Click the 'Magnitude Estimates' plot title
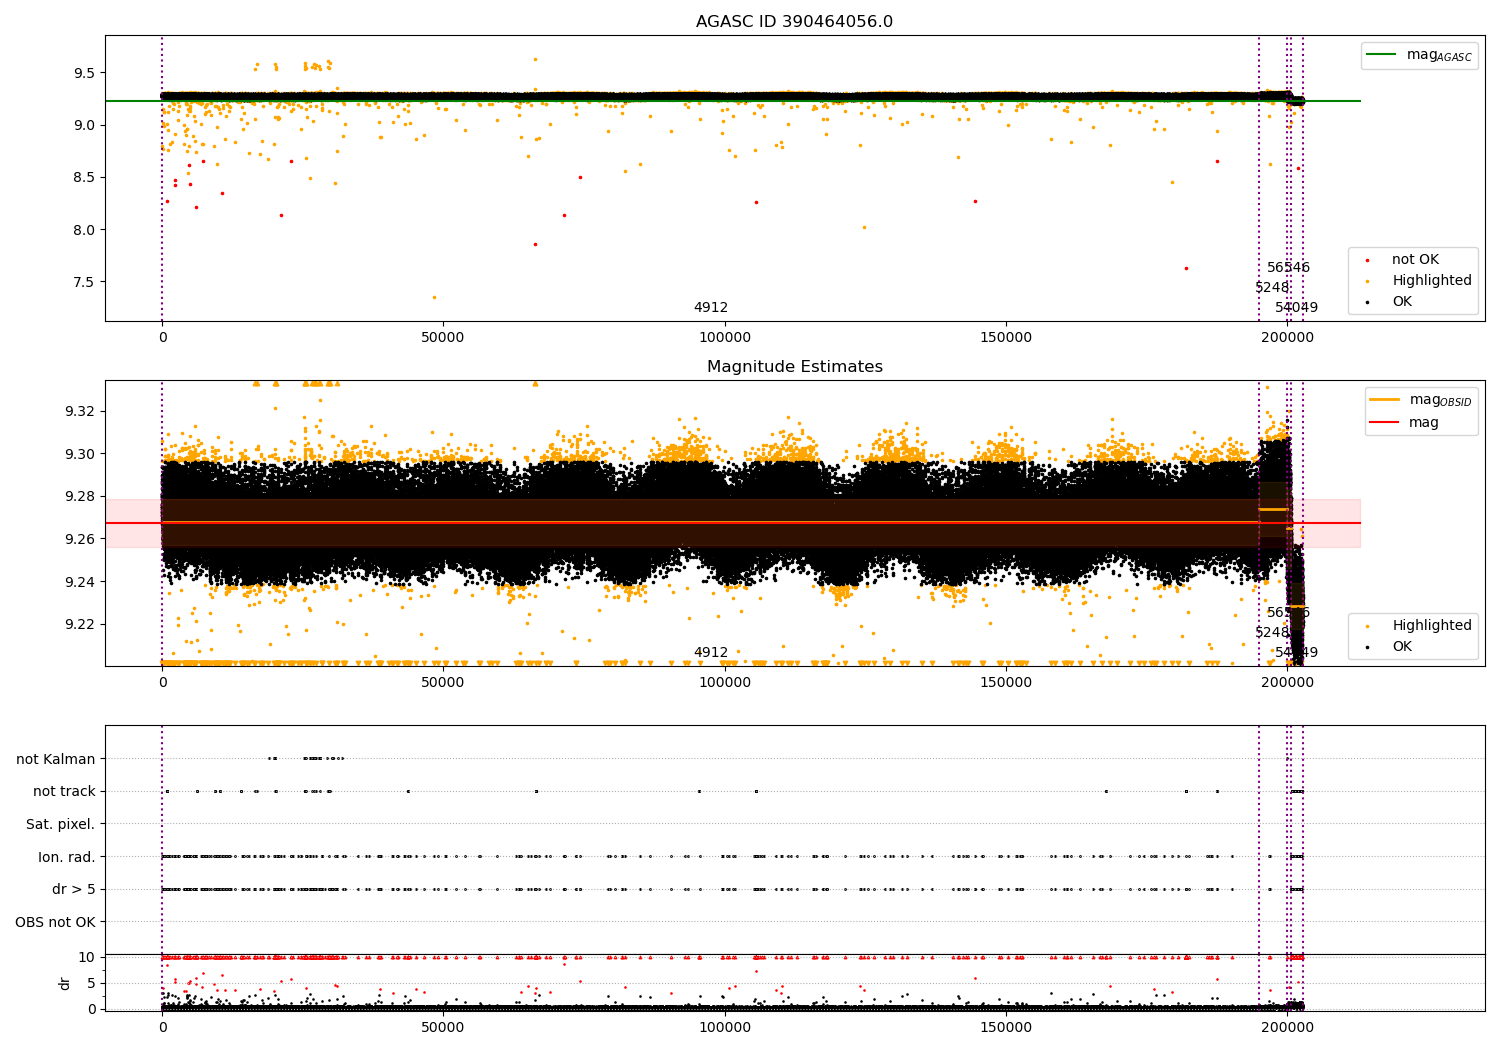Viewport: 1500px width, 1050px height. click(794, 367)
